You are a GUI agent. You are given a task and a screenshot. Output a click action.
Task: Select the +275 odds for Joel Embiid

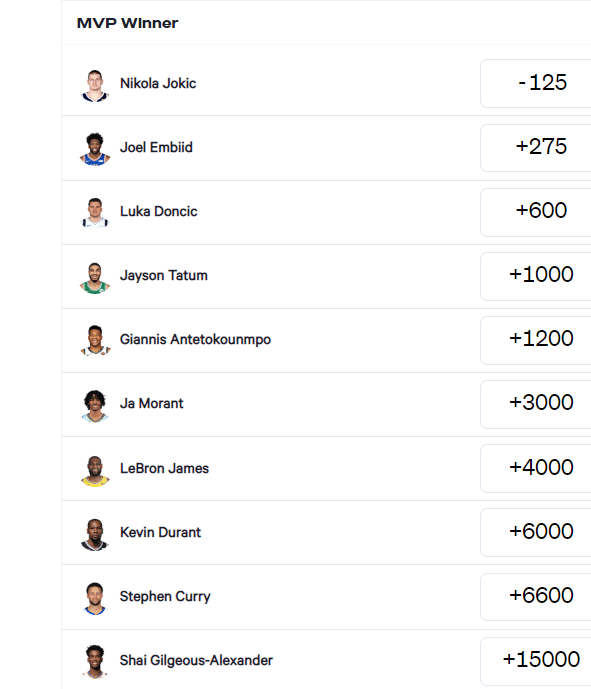(536, 148)
